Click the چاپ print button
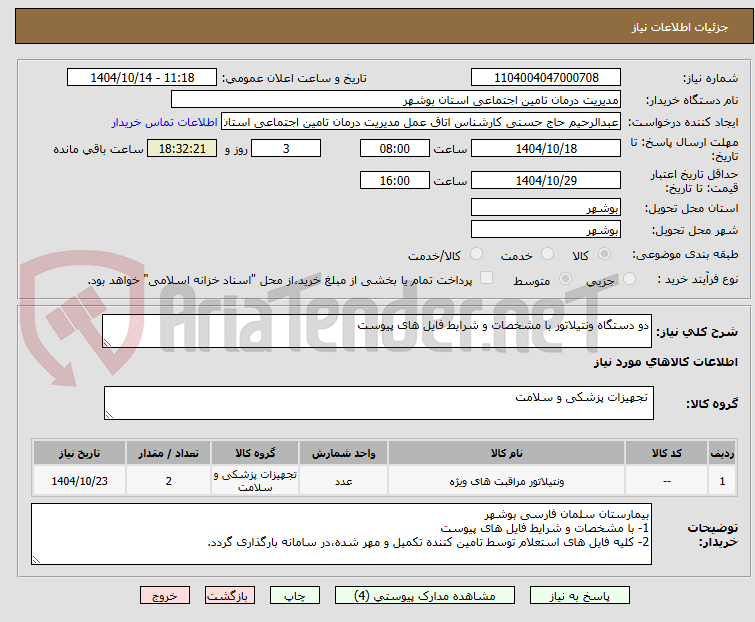755x622 pixels. coord(294,596)
